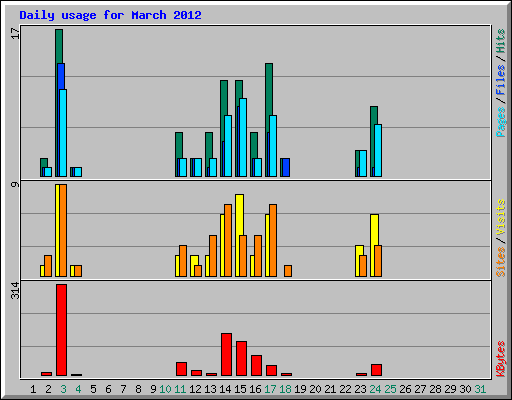
Task: Click the red KBytes bar for day 16
Action: (x=256, y=365)
